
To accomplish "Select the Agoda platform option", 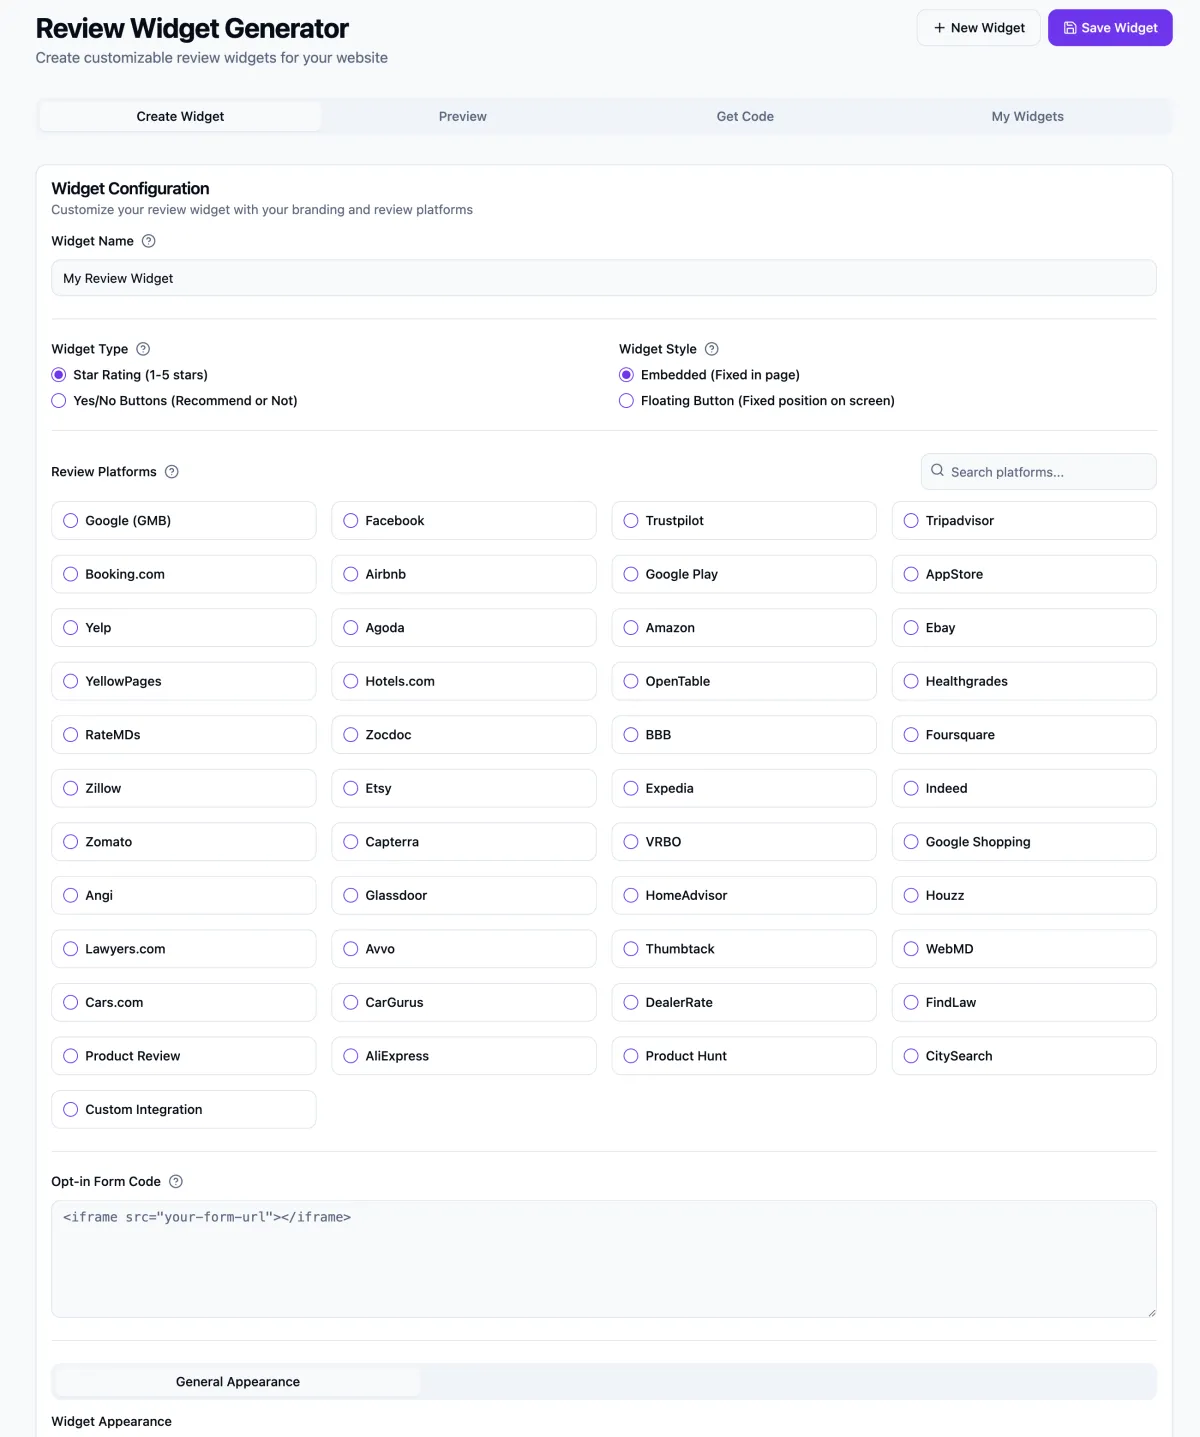I will pos(464,628).
